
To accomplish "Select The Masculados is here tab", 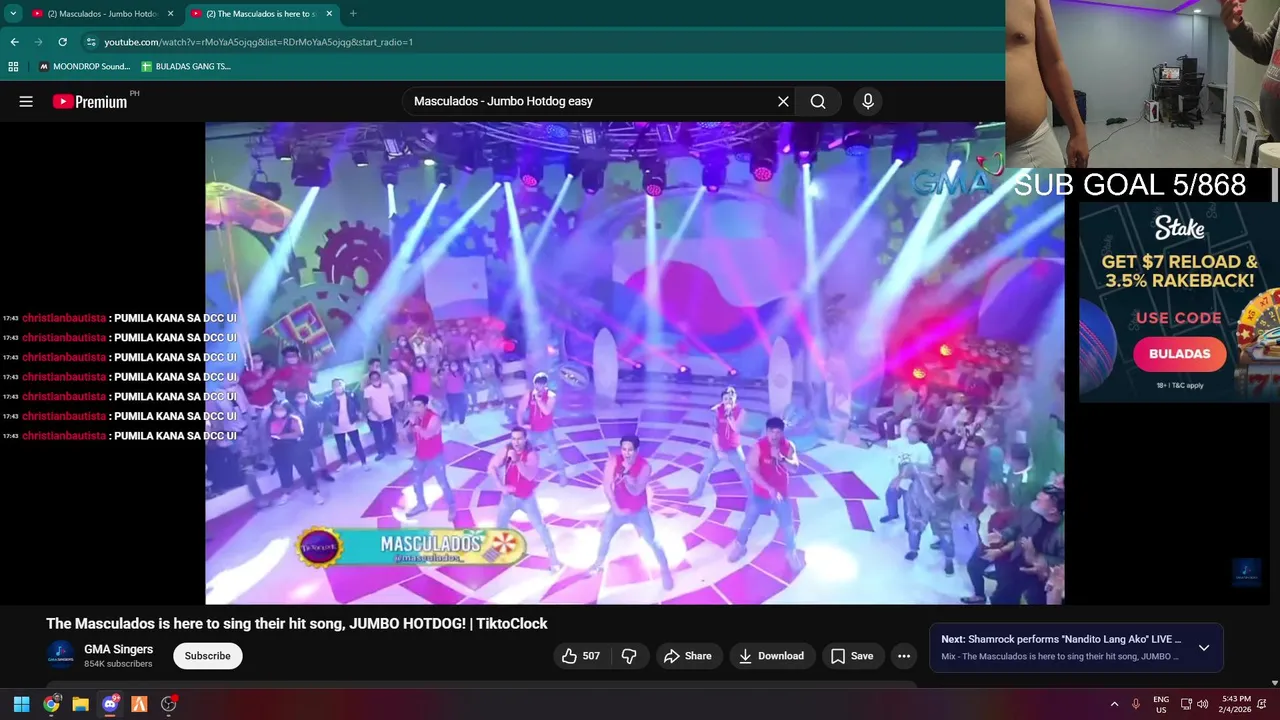I will tap(262, 14).
